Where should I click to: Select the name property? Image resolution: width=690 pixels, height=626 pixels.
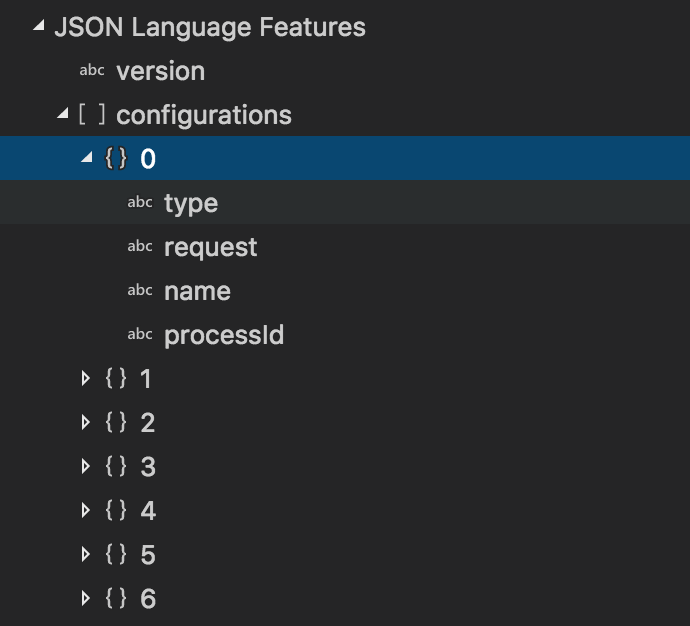click(197, 292)
